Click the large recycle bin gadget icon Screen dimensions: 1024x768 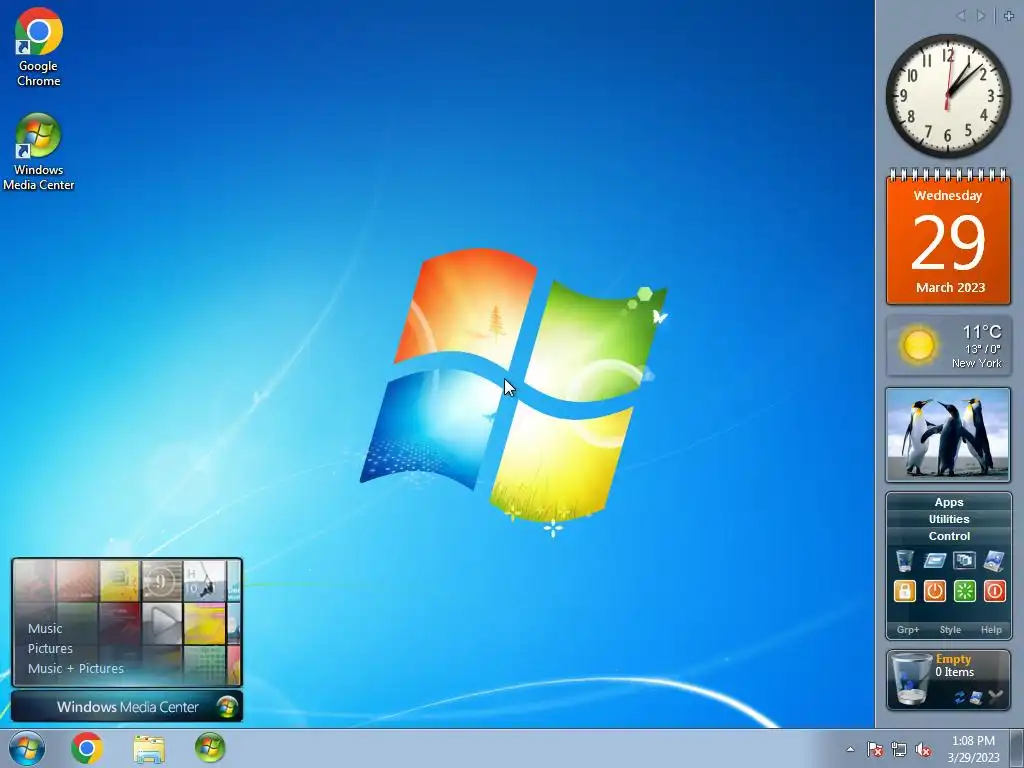[x=911, y=679]
